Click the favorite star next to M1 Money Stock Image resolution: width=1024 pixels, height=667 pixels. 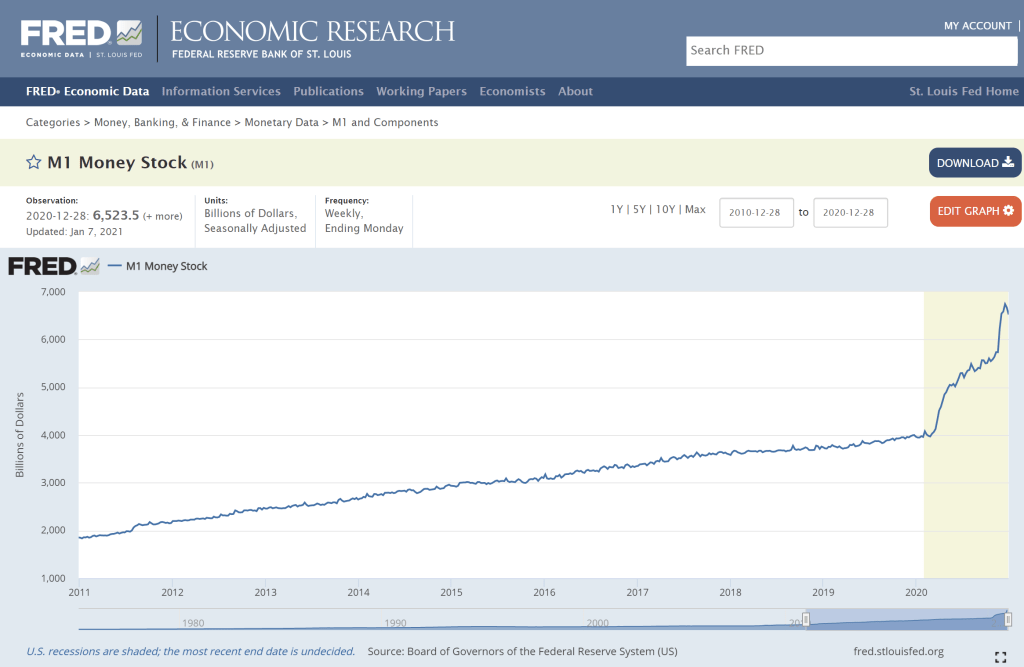(x=34, y=162)
